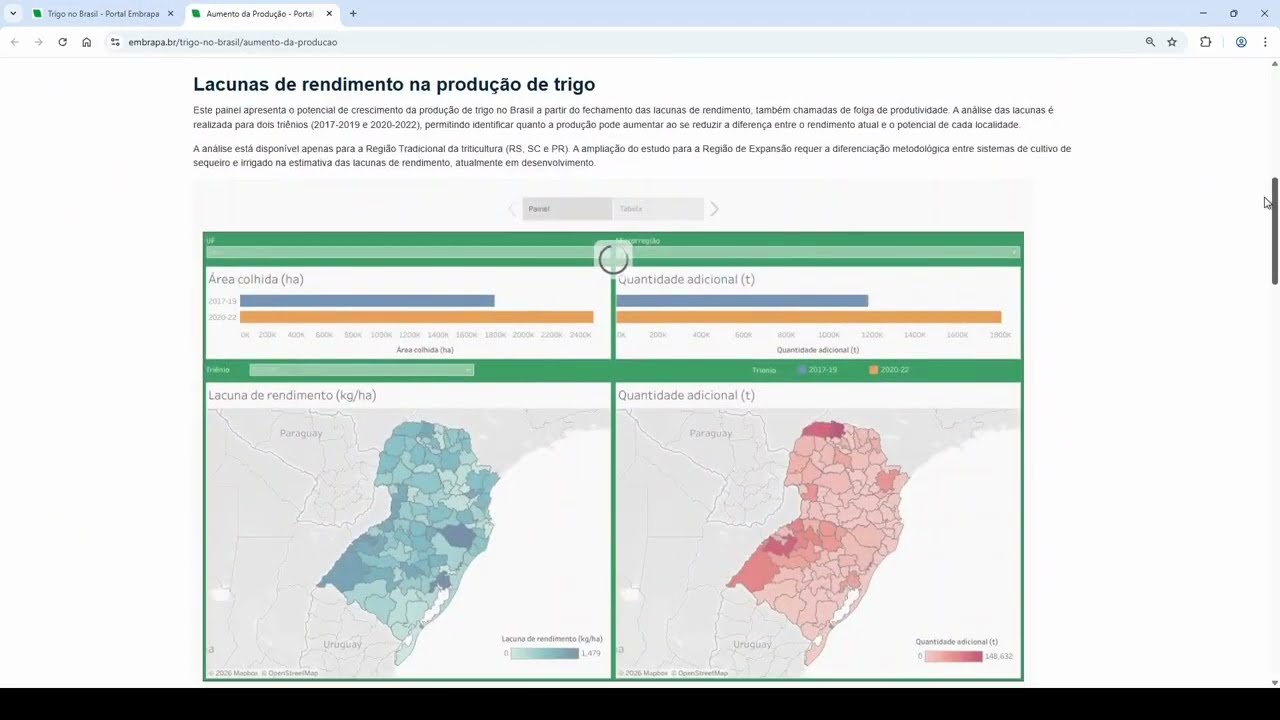Click the address bar URL field
This screenshot has height=720, width=1280.
(x=630, y=42)
